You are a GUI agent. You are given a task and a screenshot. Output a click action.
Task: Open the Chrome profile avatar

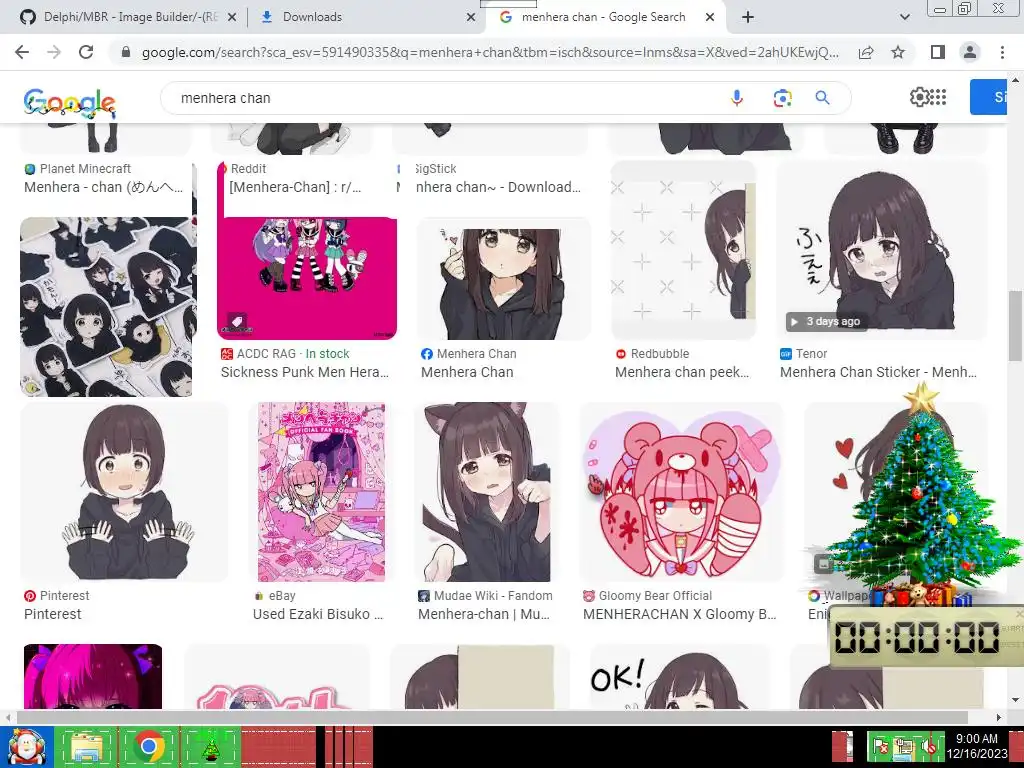pos(970,52)
